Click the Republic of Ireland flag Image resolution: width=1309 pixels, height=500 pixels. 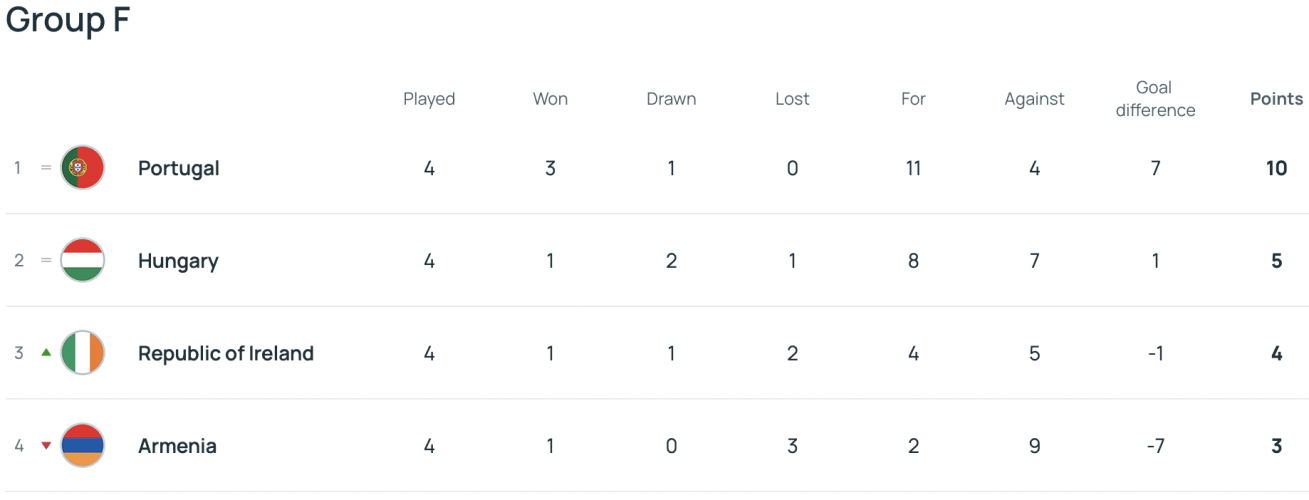click(82, 353)
